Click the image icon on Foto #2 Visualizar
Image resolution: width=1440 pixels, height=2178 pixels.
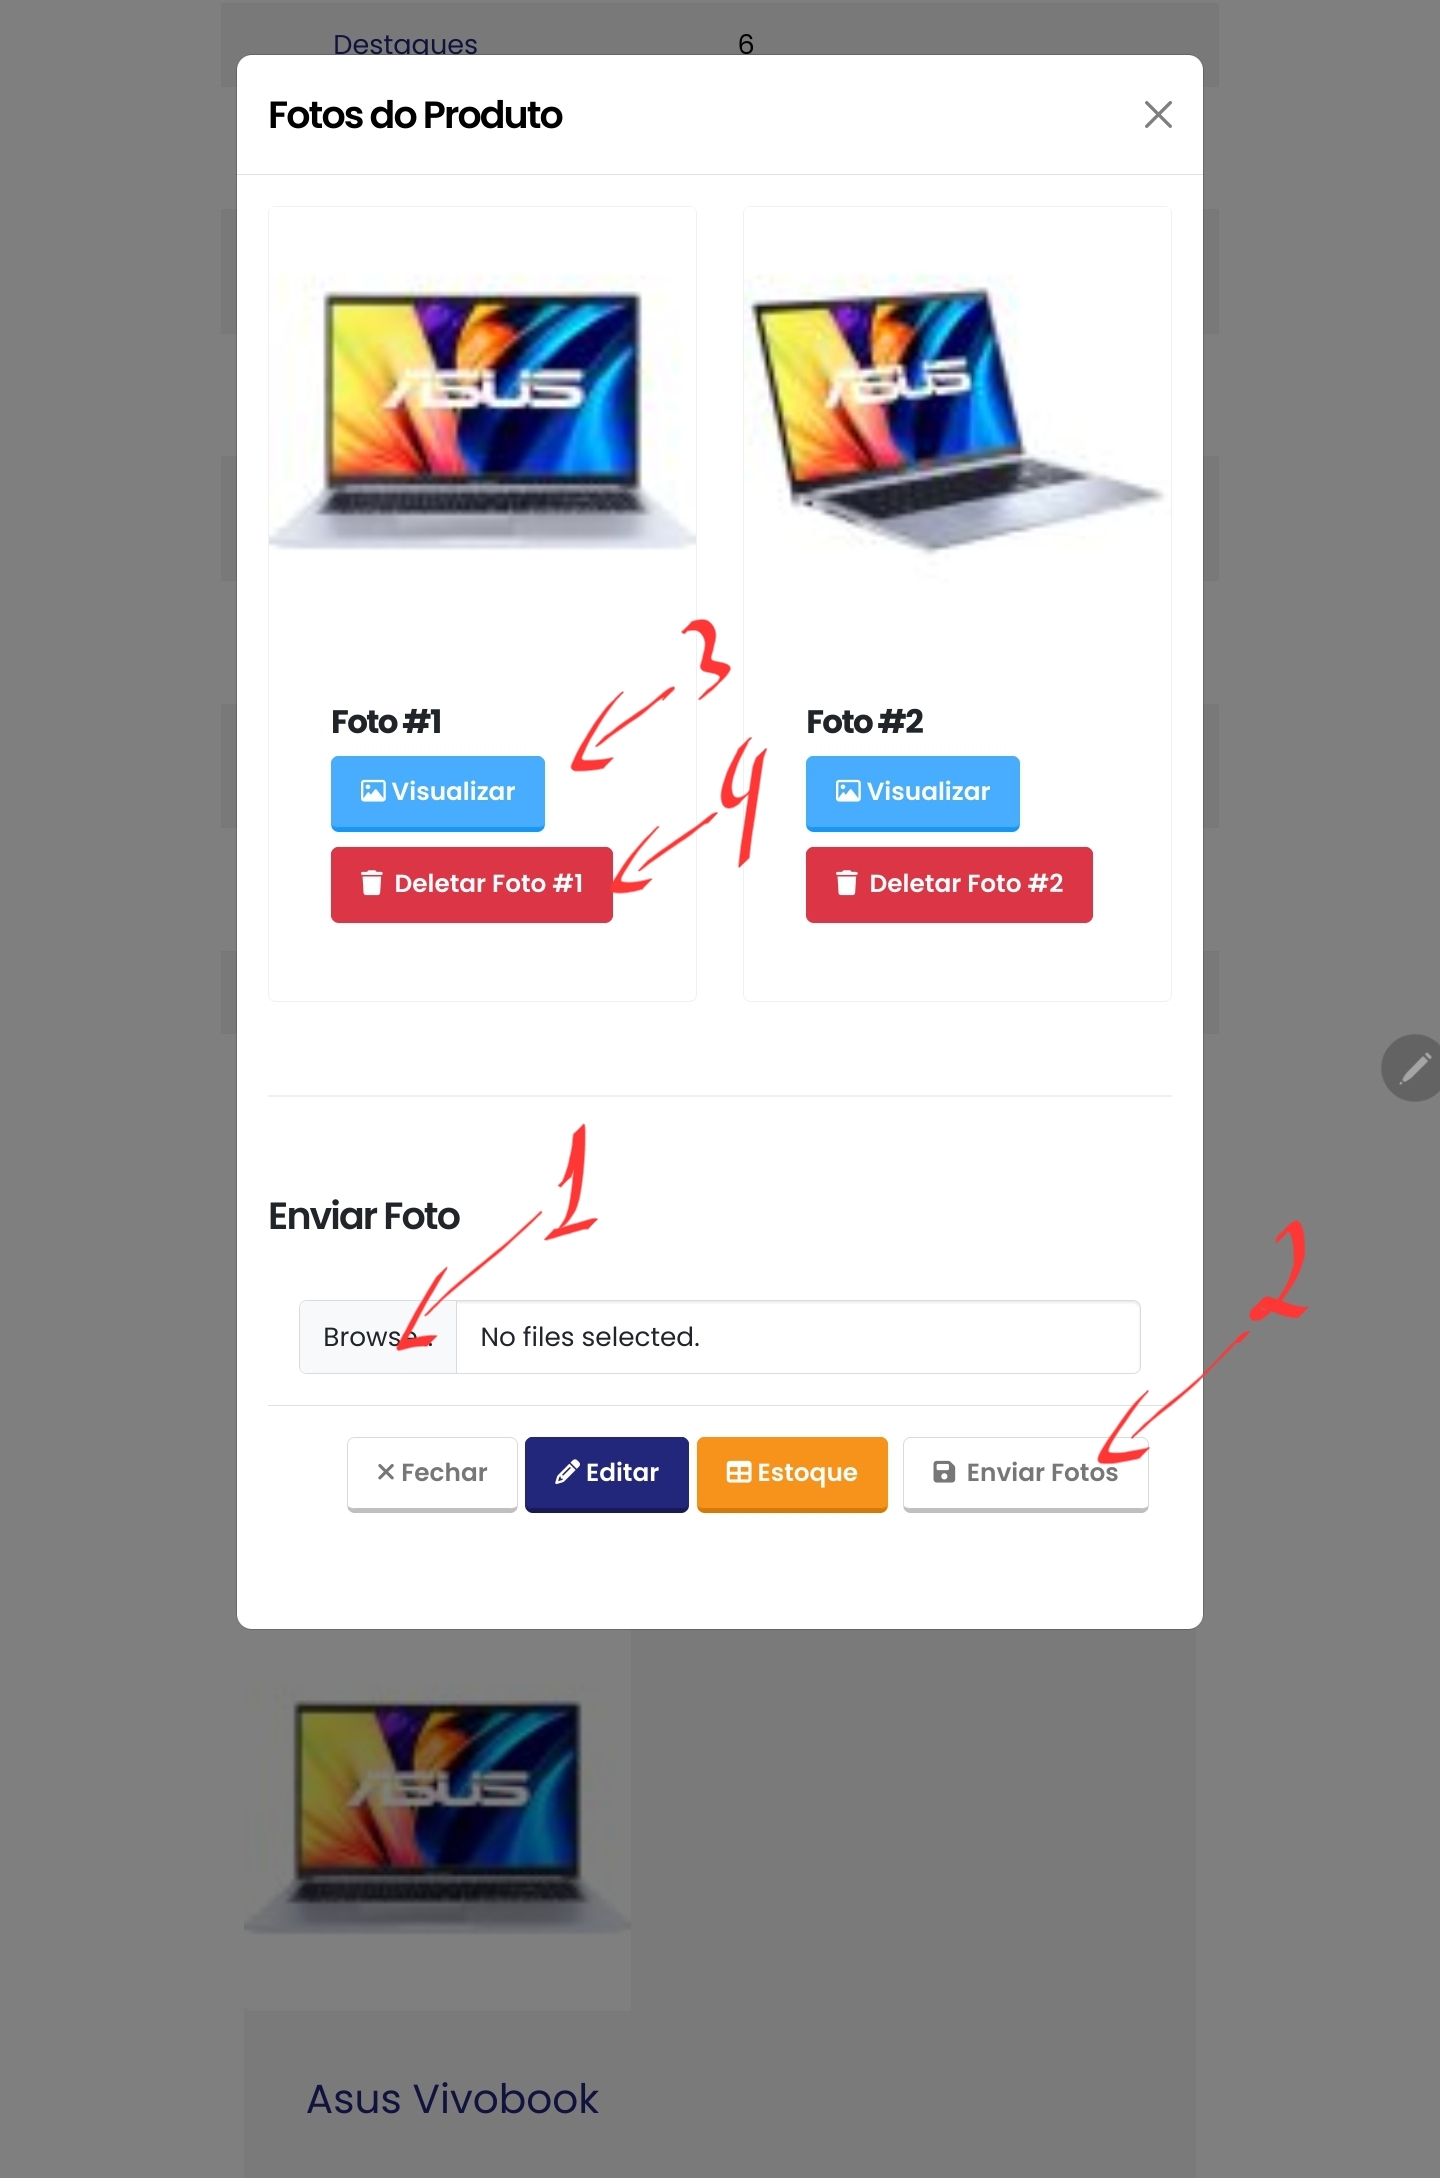click(848, 791)
